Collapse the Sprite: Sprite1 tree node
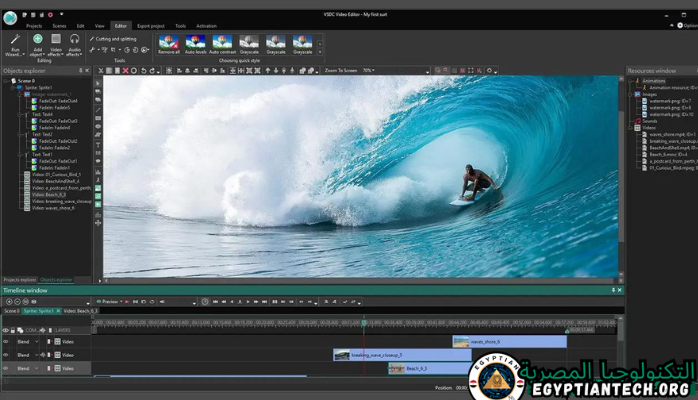The image size is (698, 400). coord(13,88)
